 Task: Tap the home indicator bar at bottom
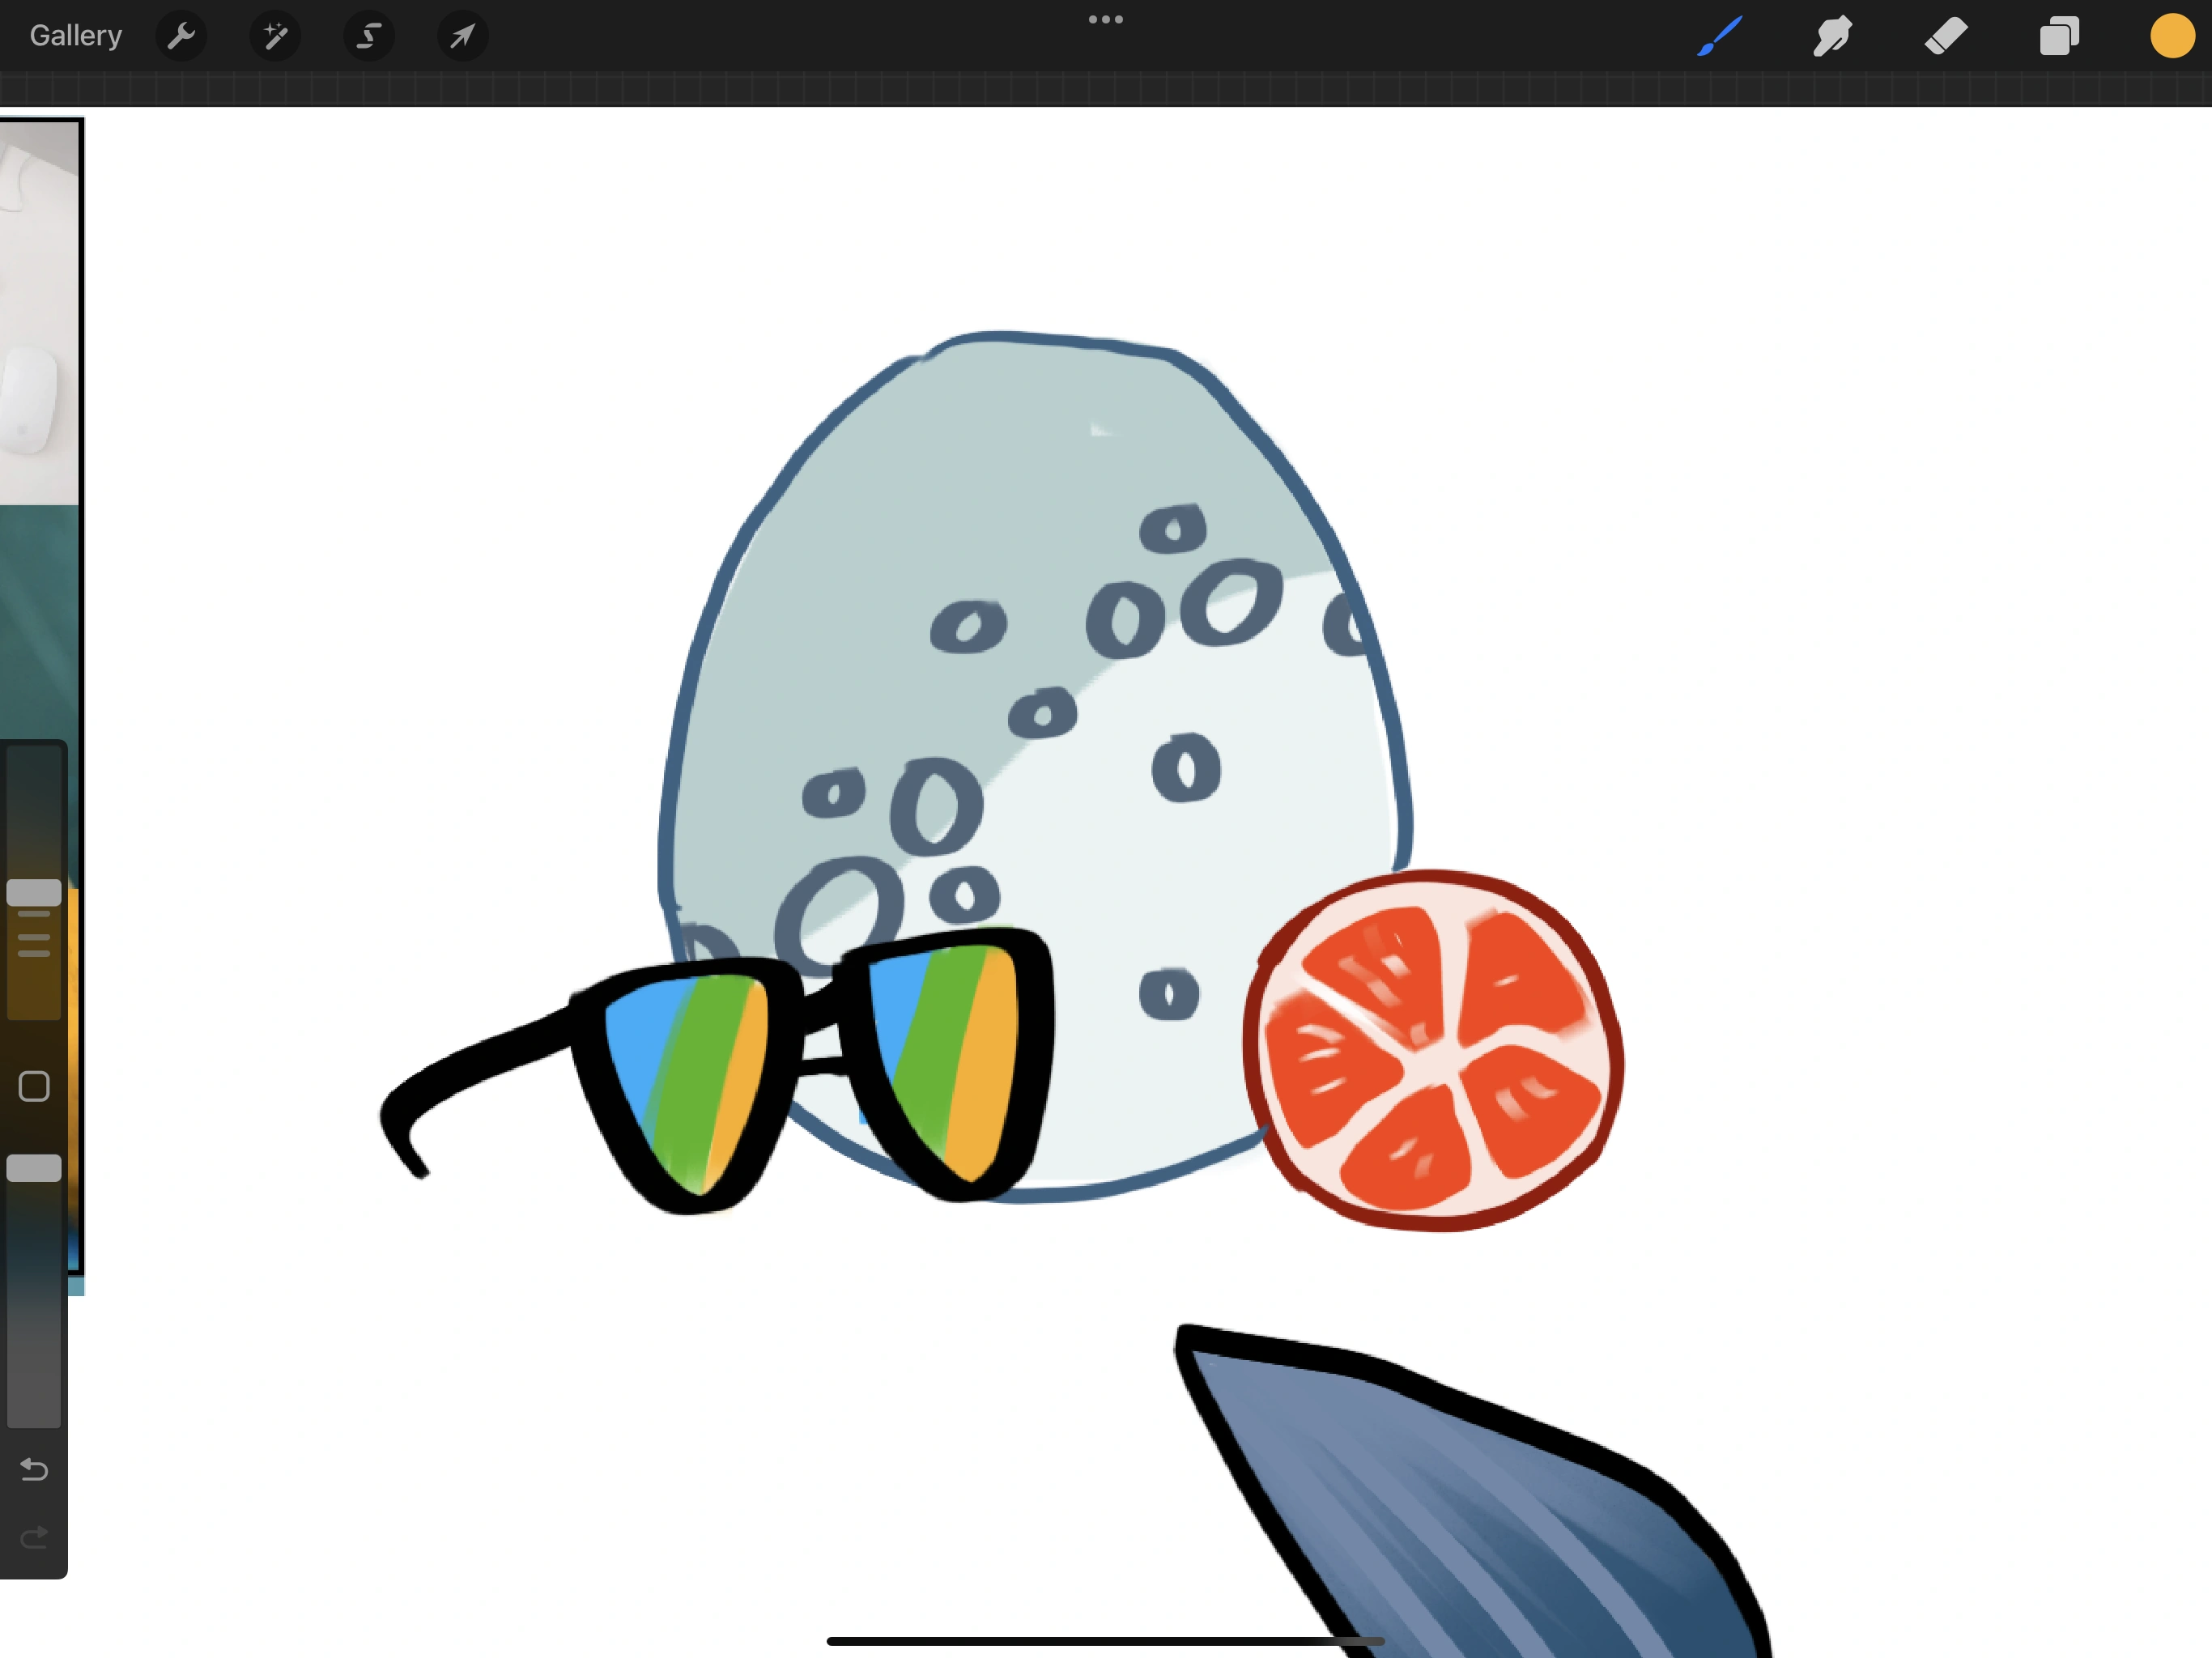pyautogui.click(x=1105, y=1641)
